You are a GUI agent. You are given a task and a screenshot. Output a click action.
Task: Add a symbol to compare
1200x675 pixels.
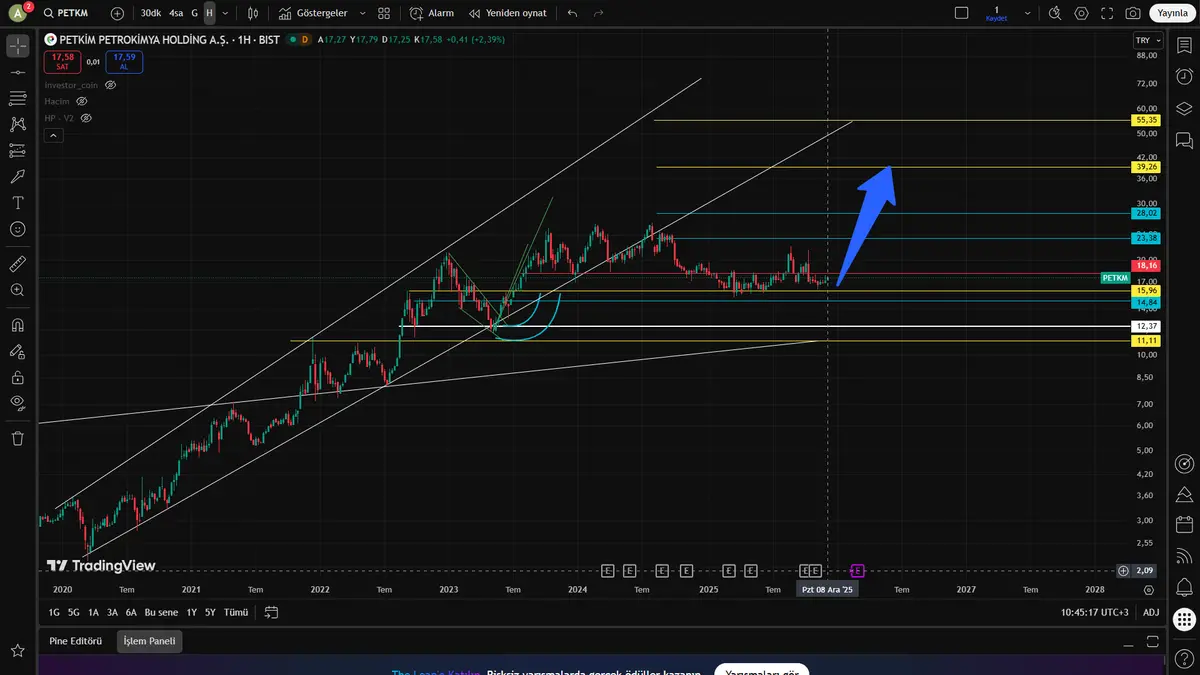pos(117,13)
